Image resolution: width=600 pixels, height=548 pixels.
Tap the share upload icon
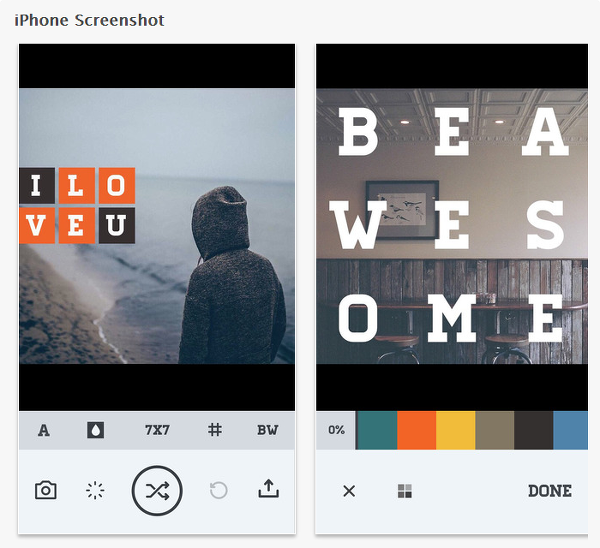click(269, 489)
